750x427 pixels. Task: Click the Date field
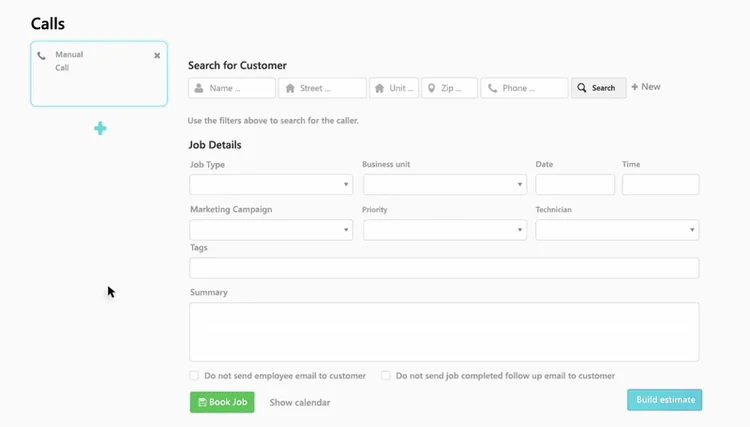coord(575,185)
